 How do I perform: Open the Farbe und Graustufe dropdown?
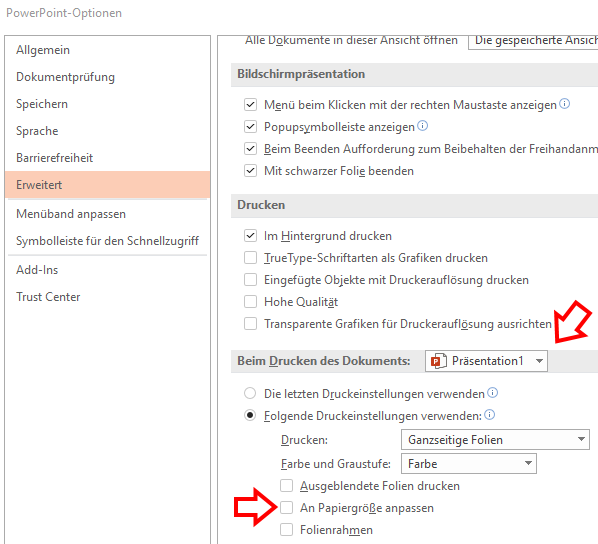click(x=469, y=464)
